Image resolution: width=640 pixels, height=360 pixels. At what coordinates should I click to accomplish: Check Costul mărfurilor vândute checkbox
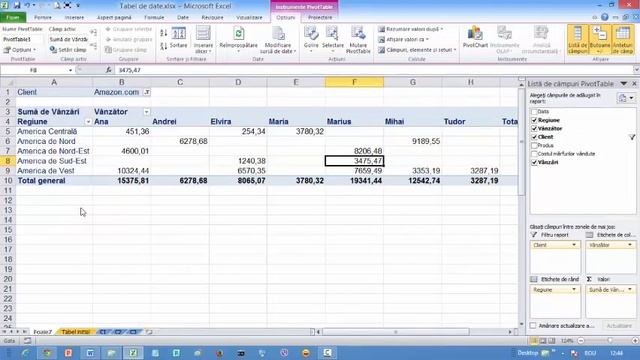(534, 154)
